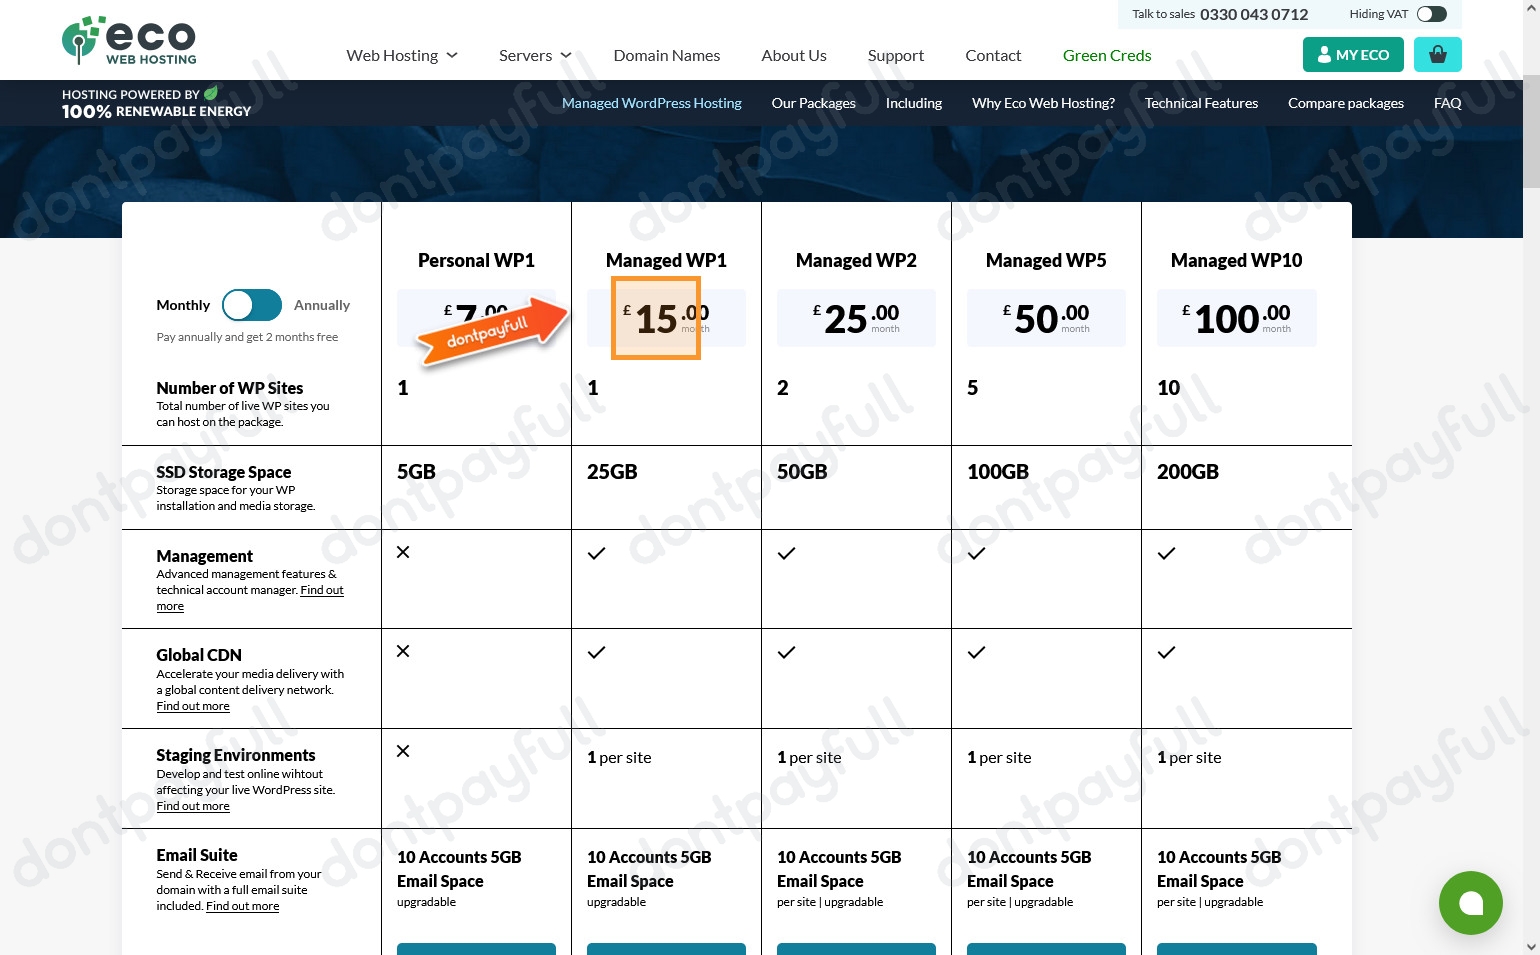This screenshot has height=955, width=1540.
Task: Click the Management checkmark under Managed WP10
Action: click(1166, 553)
